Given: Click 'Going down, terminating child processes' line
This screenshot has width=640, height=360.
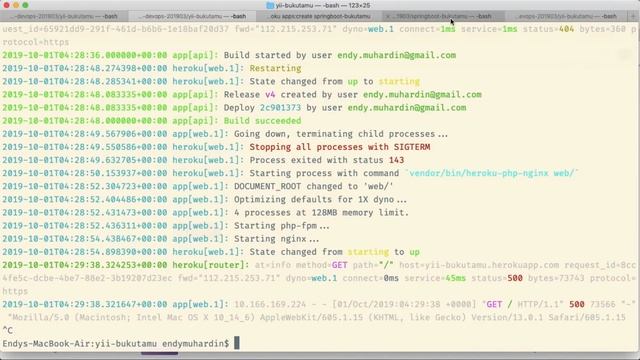Looking at the screenshot, I should (340, 134).
